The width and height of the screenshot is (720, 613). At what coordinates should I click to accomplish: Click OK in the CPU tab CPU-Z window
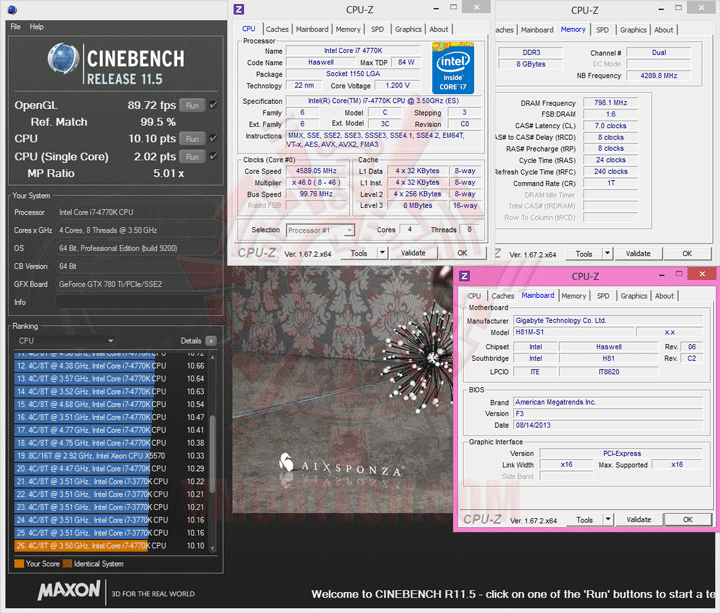462,253
